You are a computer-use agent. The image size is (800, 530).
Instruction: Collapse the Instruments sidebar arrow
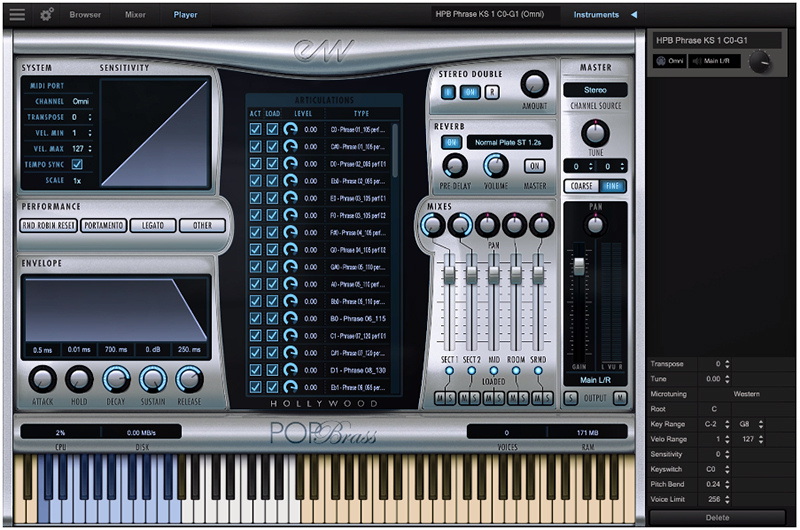(x=634, y=15)
